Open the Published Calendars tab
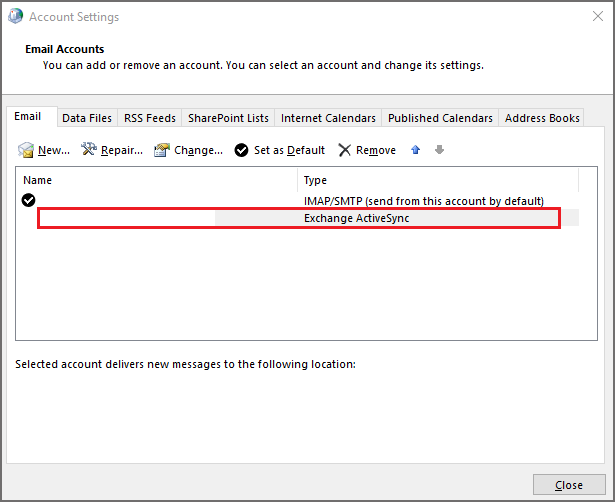 click(440, 118)
